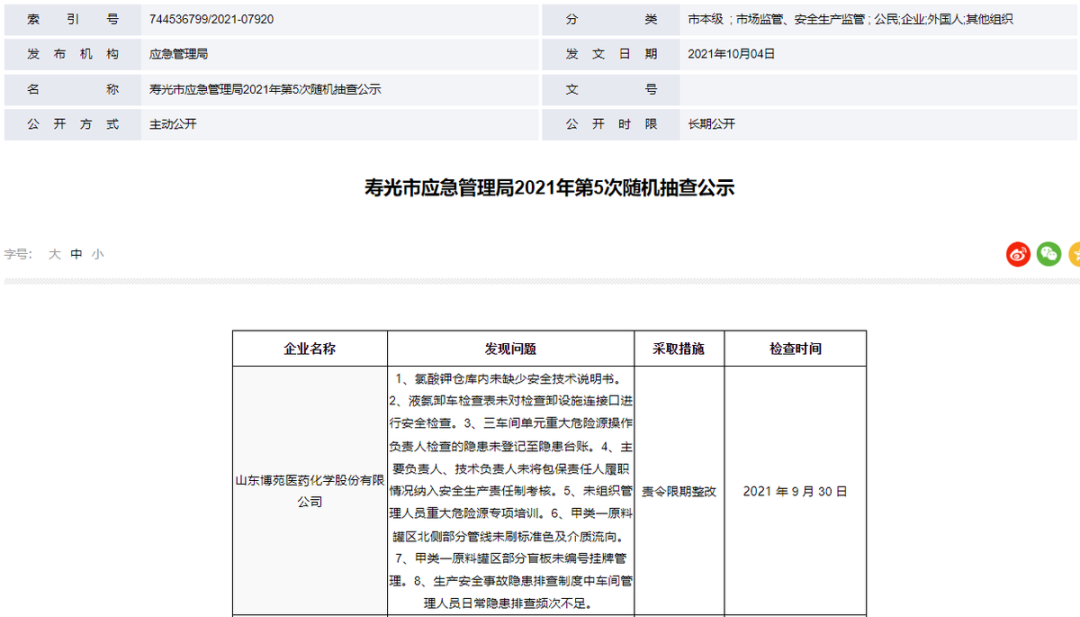Click the 发布机构 label

point(72,54)
